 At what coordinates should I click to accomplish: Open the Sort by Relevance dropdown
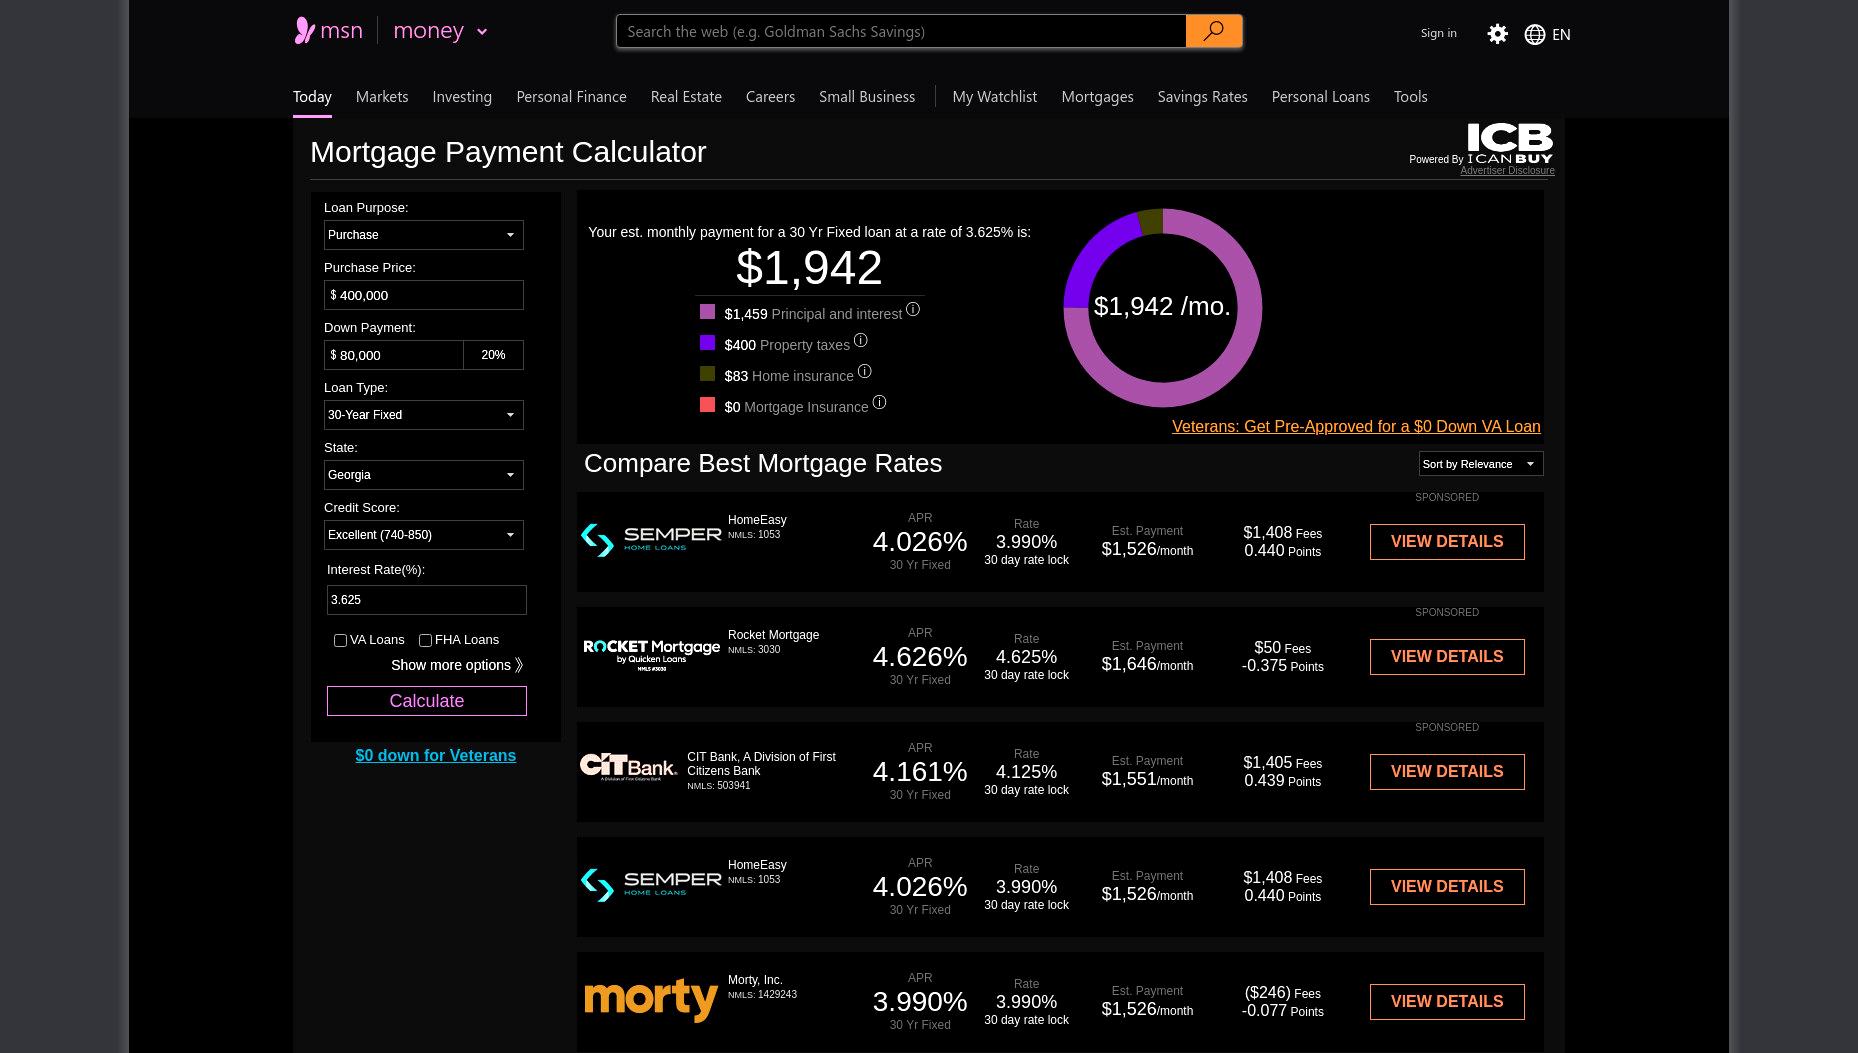coord(1481,464)
